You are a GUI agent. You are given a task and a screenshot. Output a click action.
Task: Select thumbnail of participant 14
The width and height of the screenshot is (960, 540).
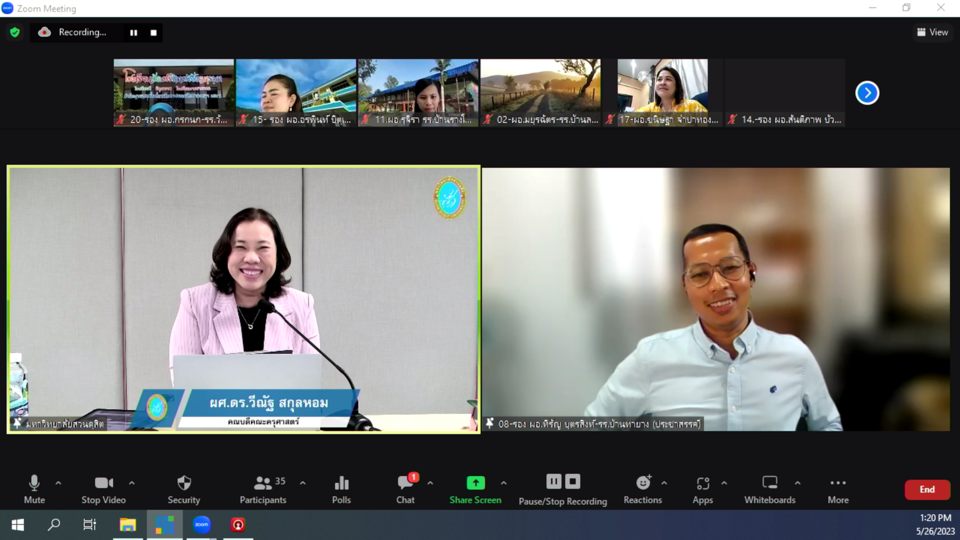785,92
